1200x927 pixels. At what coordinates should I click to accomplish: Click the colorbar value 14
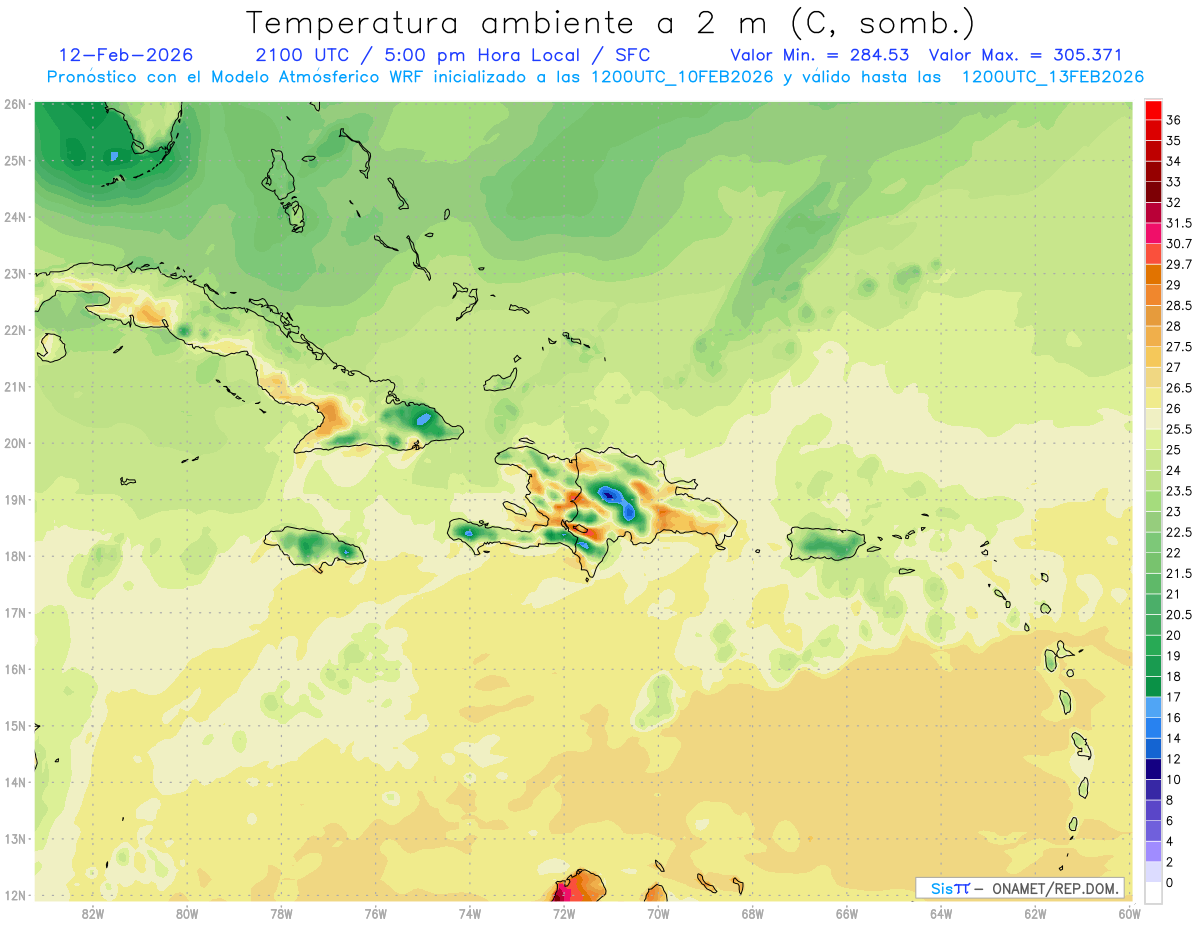point(1174,738)
